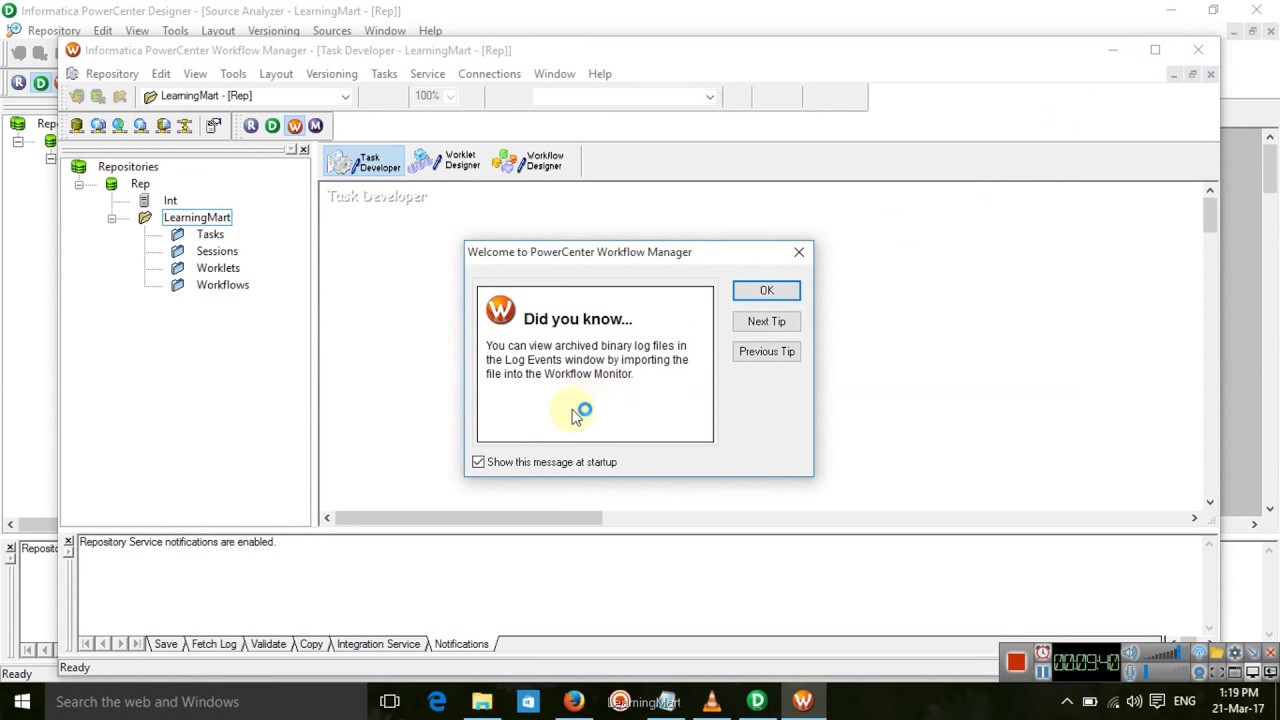
Task: Open the 100% zoom dropdown
Action: pyautogui.click(x=450, y=96)
